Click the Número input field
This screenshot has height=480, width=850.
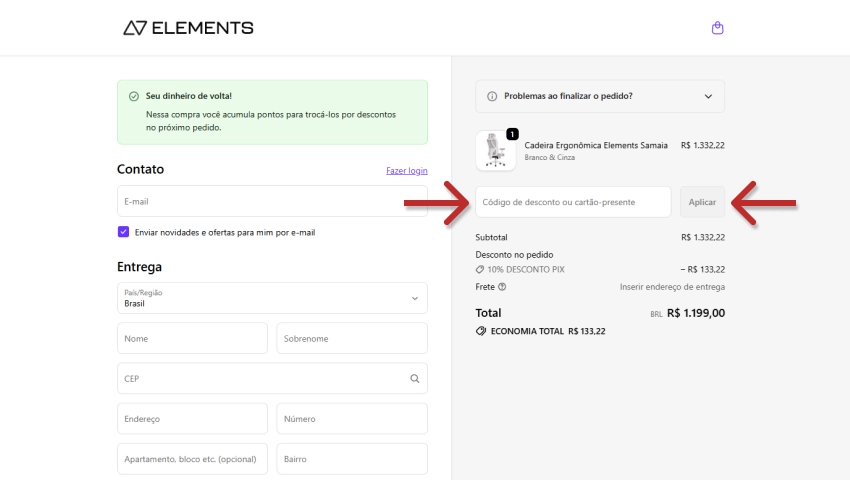pos(352,419)
